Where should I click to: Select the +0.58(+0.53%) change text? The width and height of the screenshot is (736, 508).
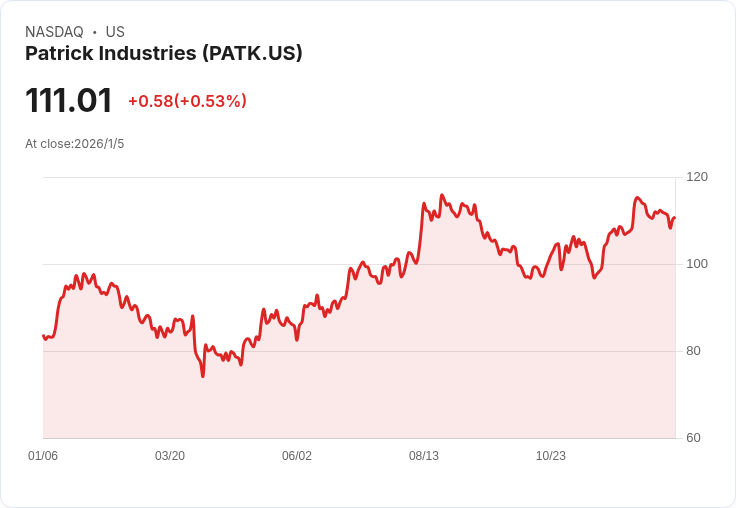click(x=187, y=101)
